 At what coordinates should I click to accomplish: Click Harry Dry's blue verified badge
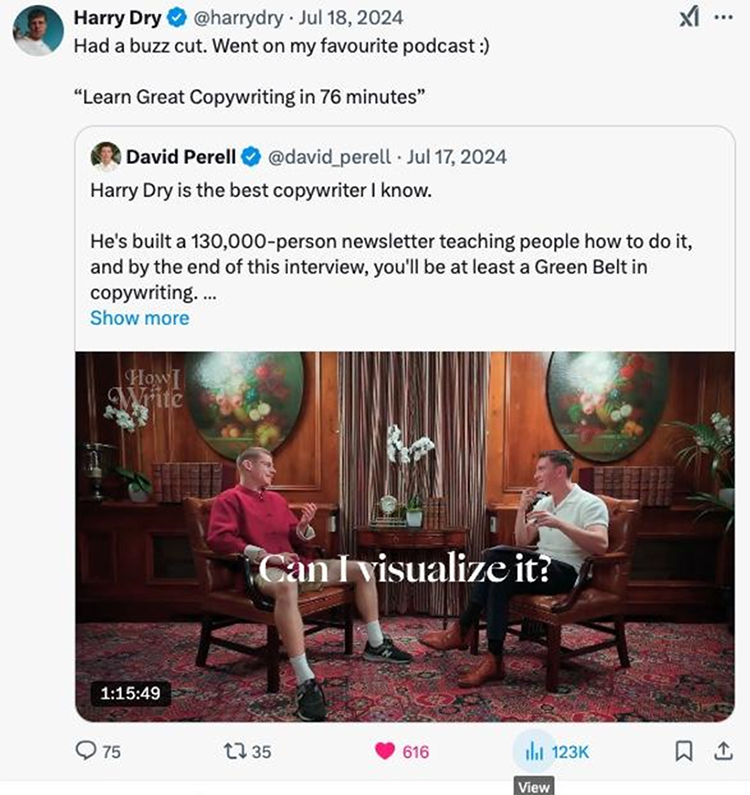[175, 19]
